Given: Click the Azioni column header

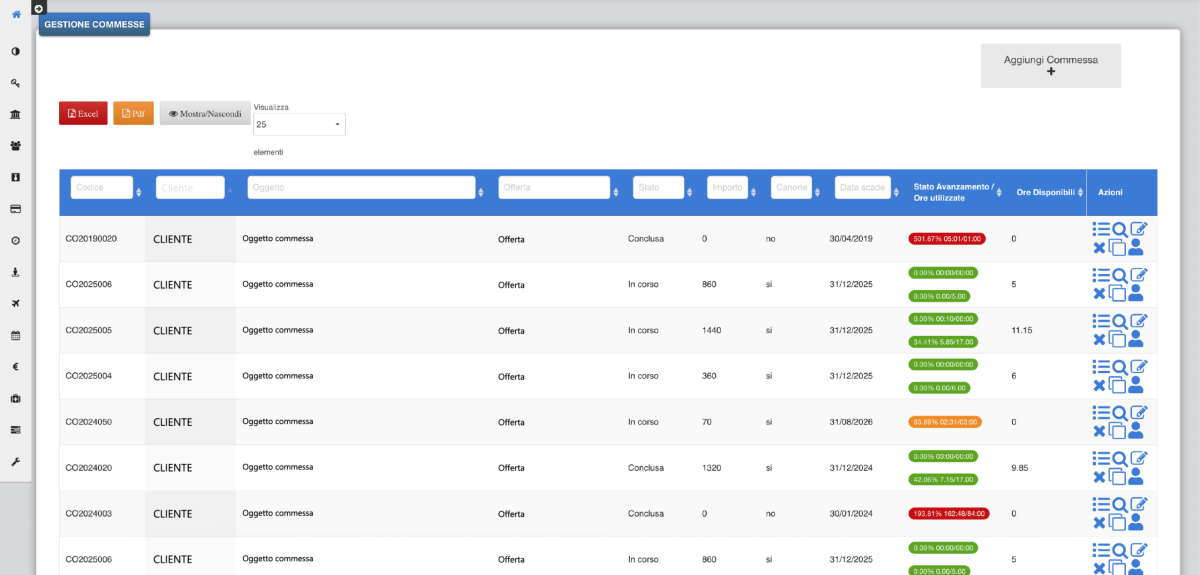Looking at the screenshot, I should 1110,192.
